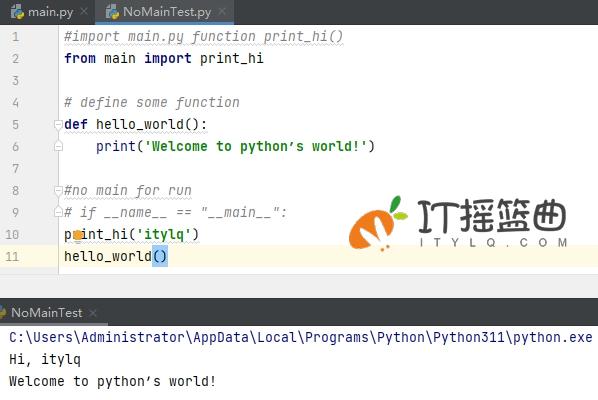Click line number 2 in the gutter
Screen dimensions: 598x400
pos(15,59)
